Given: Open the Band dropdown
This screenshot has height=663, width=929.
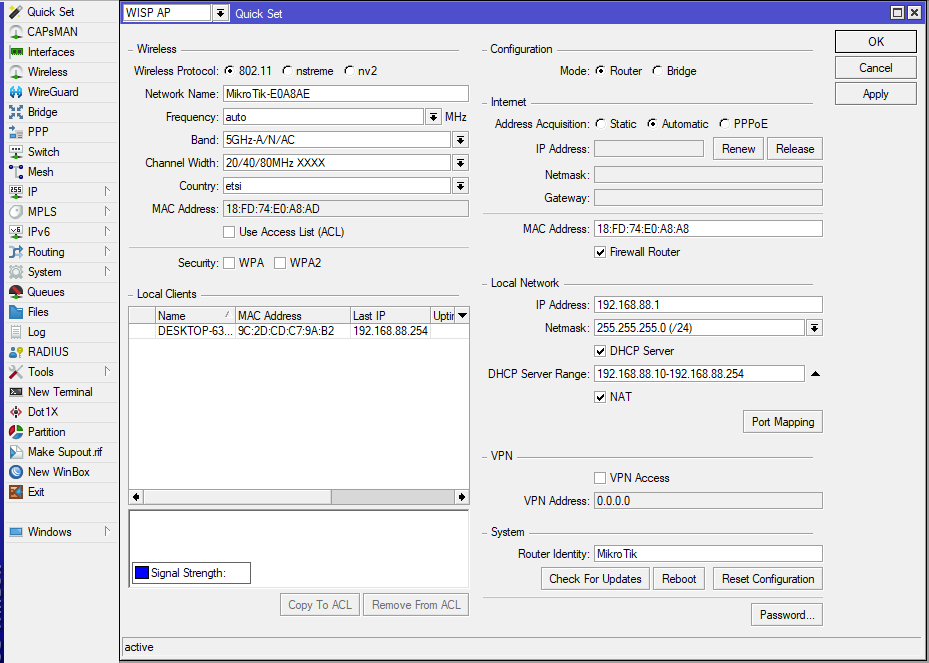Looking at the screenshot, I should 459,139.
